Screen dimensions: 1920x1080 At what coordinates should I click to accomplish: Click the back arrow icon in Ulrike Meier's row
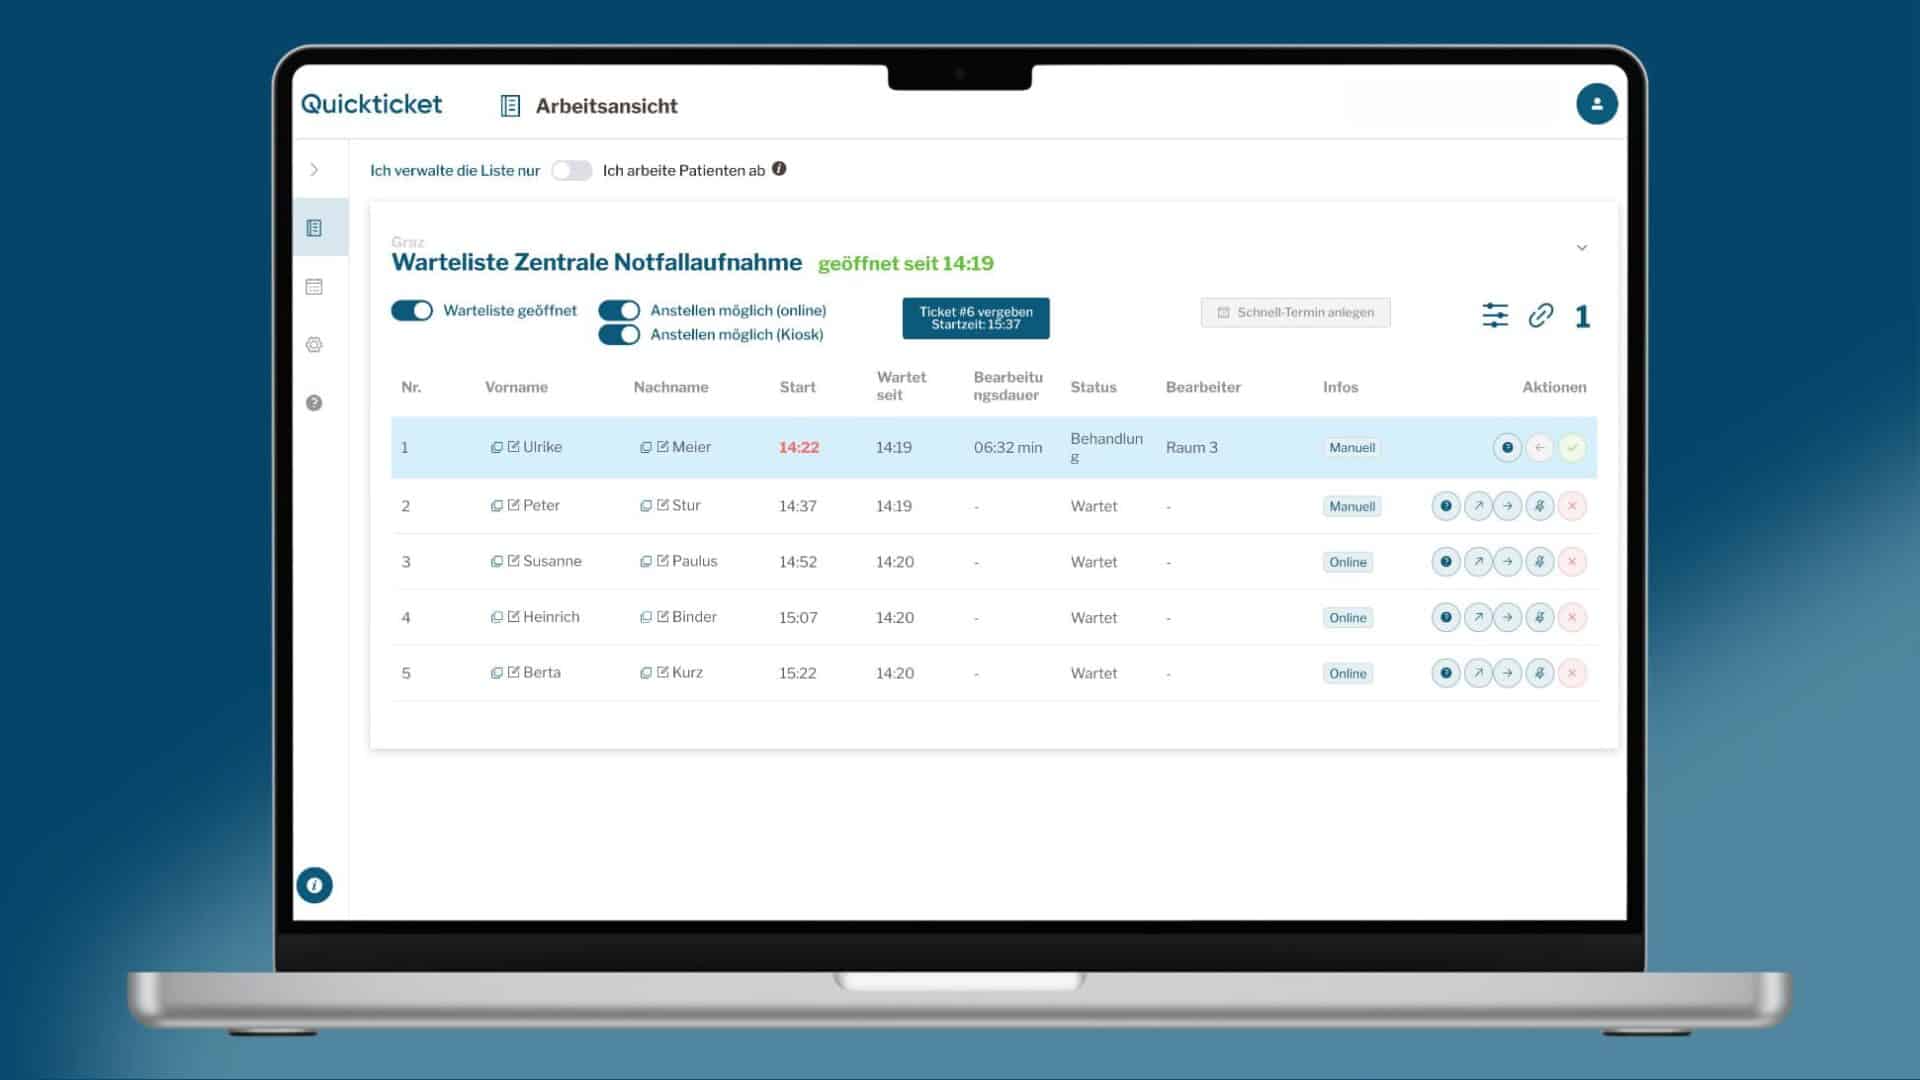click(1540, 447)
